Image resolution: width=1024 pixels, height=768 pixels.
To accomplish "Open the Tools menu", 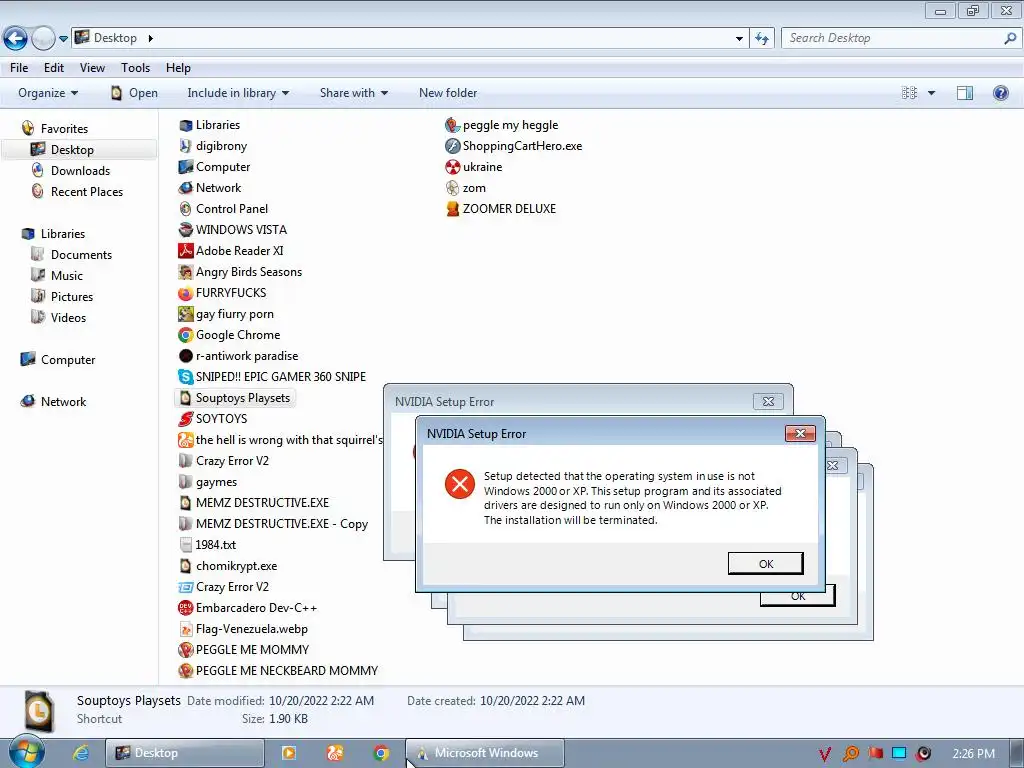I will point(135,68).
